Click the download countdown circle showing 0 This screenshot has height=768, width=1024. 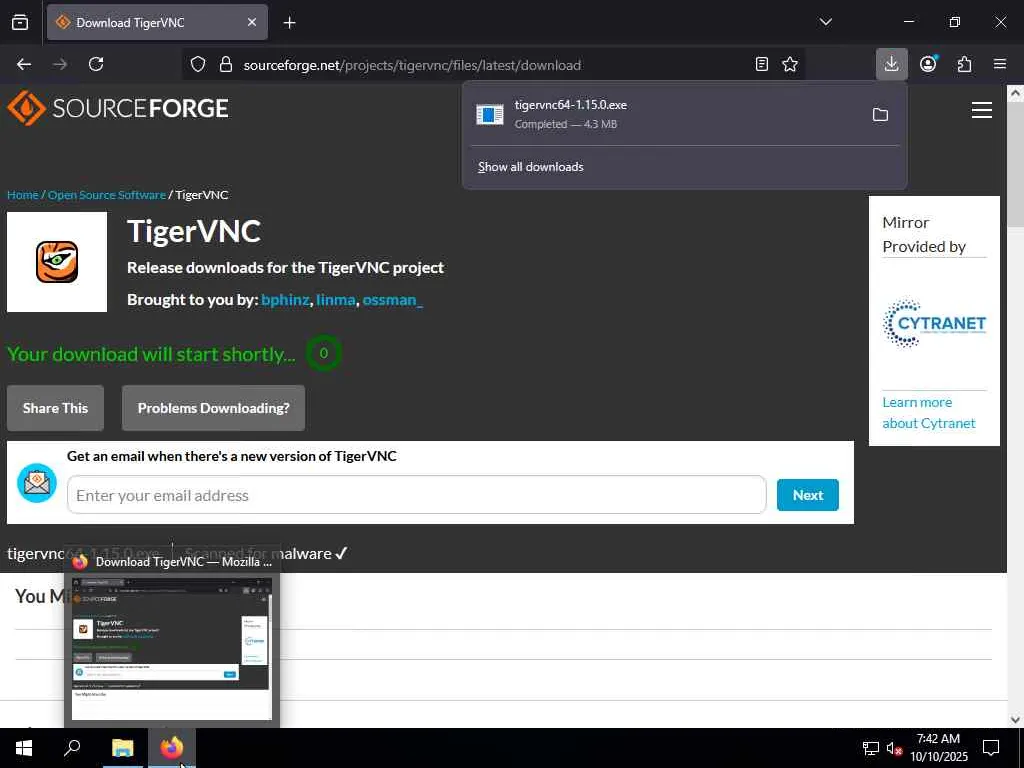coord(323,353)
